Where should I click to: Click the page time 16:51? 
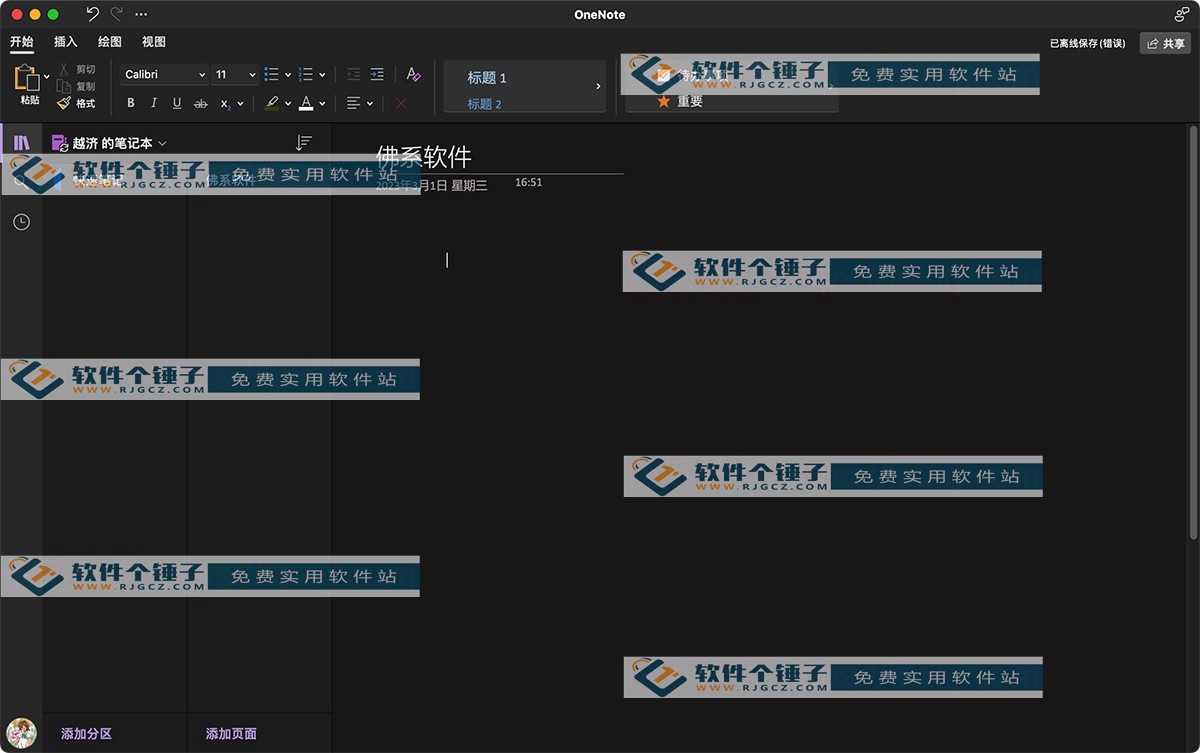(x=529, y=183)
